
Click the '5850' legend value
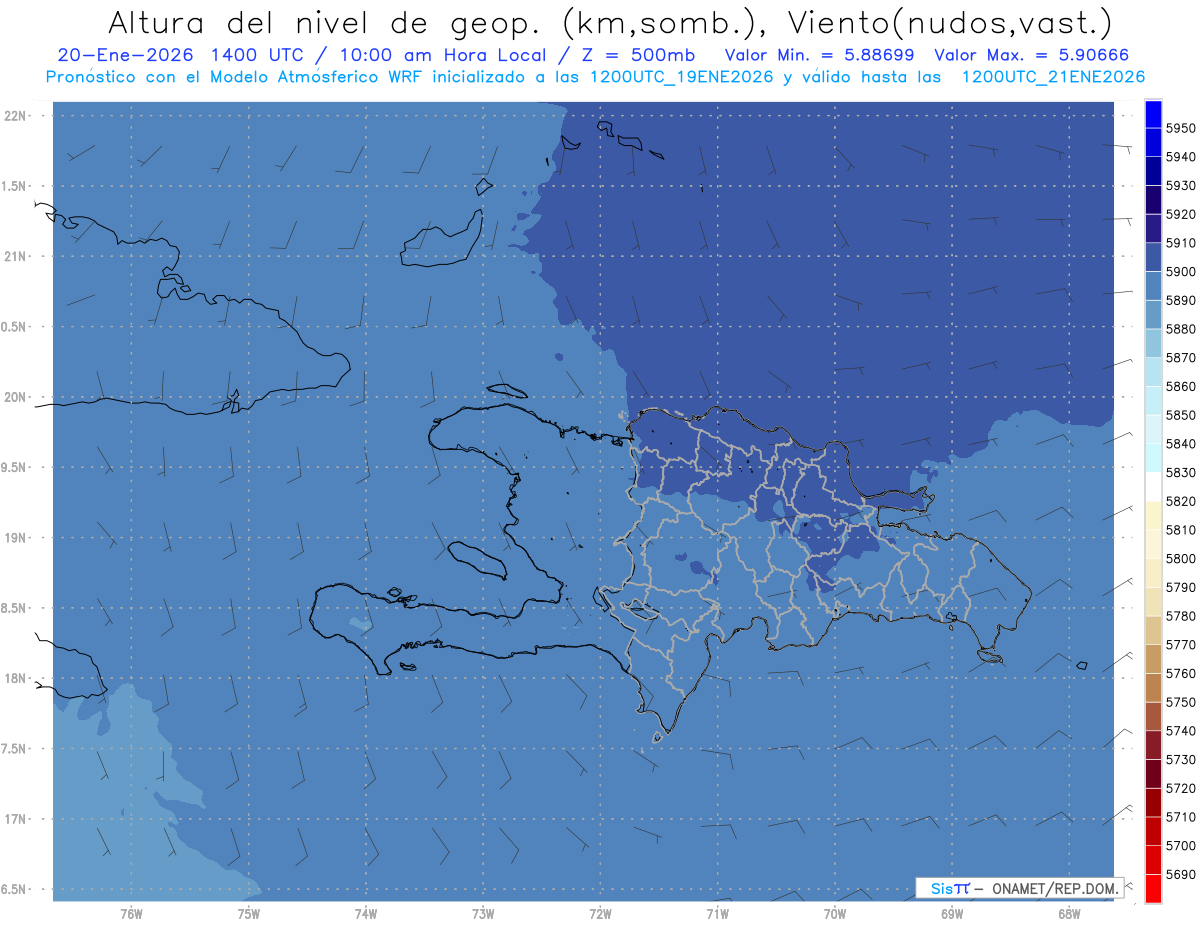coord(1180,415)
